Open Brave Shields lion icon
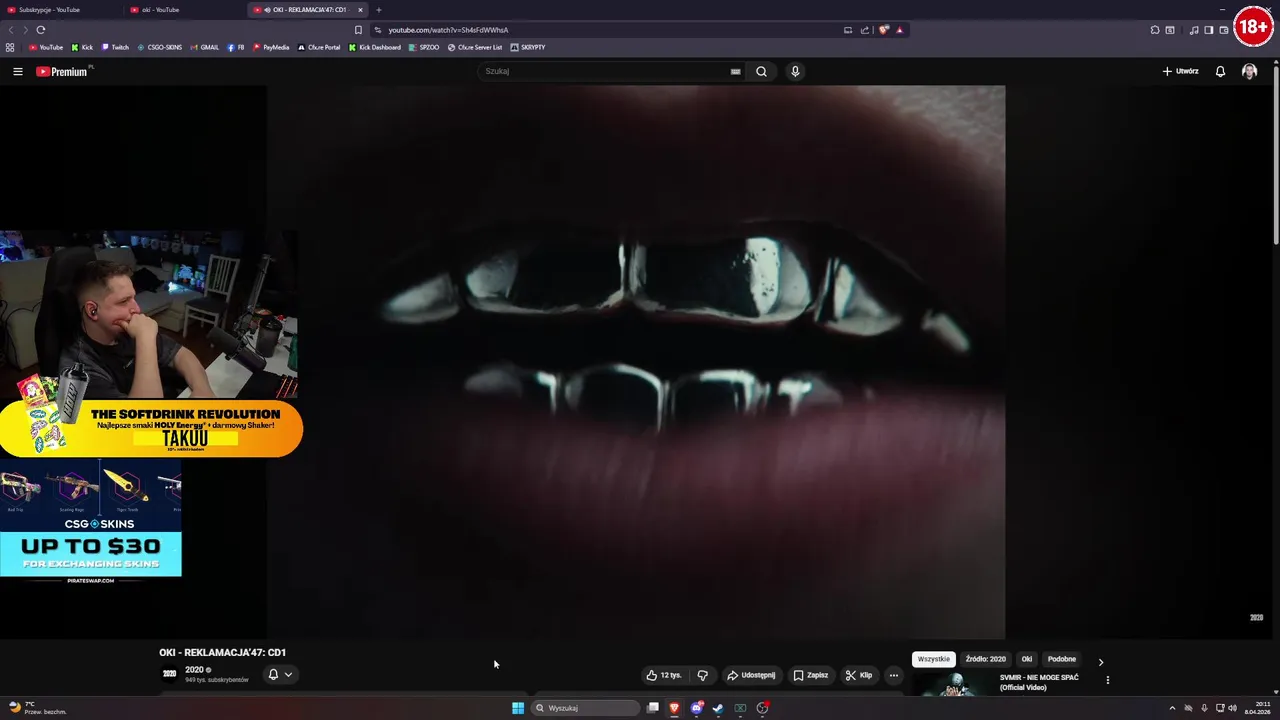Screen dimensions: 1280x720 click(x=884, y=30)
